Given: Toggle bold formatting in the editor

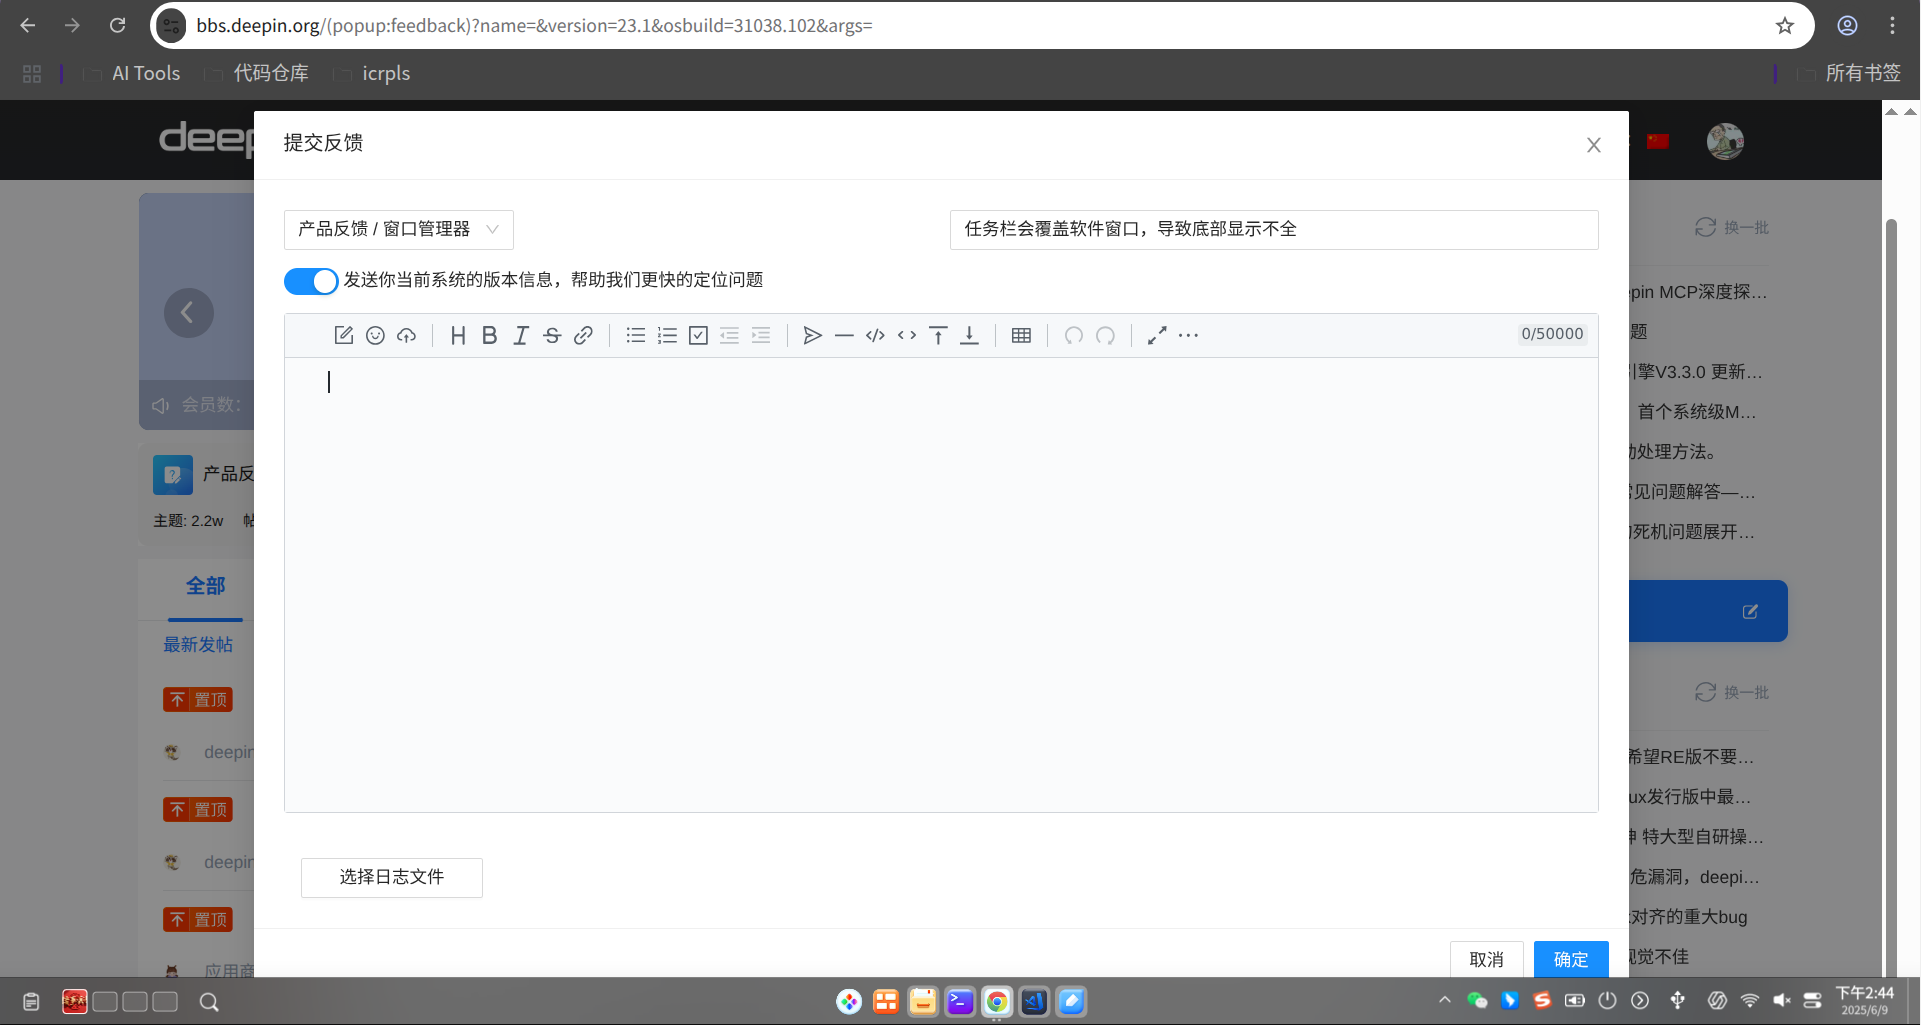Looking at the screenshot, I should [489, 336].
